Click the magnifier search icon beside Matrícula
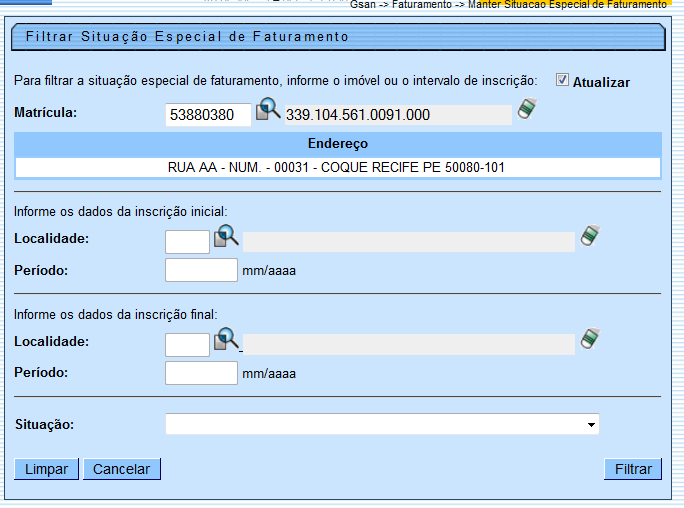Screen dimensions: 684x508 pos(267,111)
